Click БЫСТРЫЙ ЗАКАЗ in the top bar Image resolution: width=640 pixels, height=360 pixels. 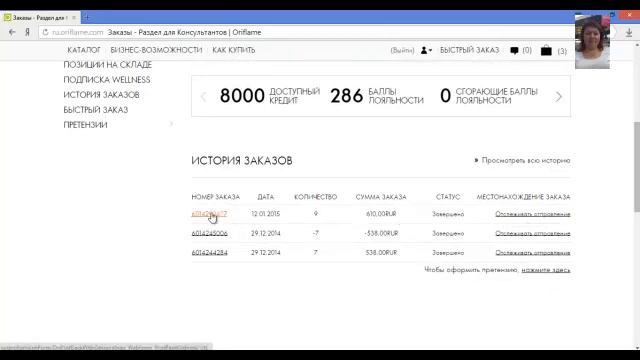click(x=469, y=50)
